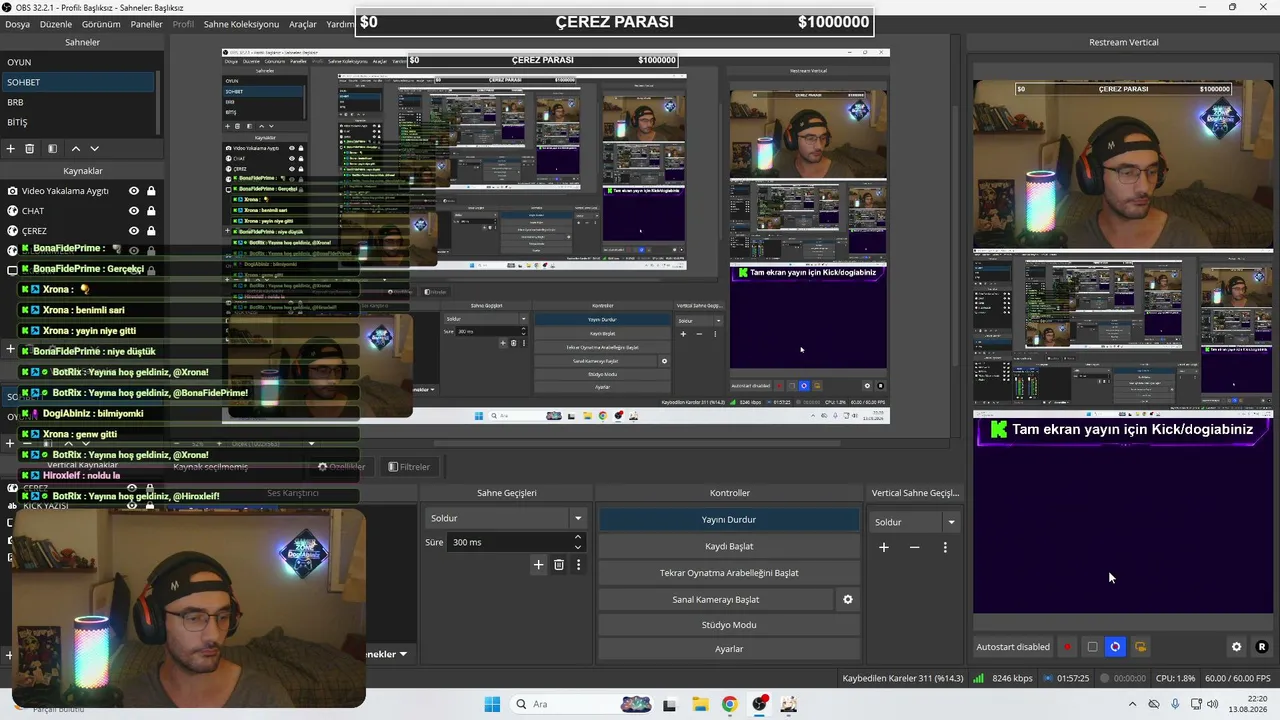1280x720 pixels.
Task: Click the ÇEREZ browser source icon
Action: (x=12, y=231)
